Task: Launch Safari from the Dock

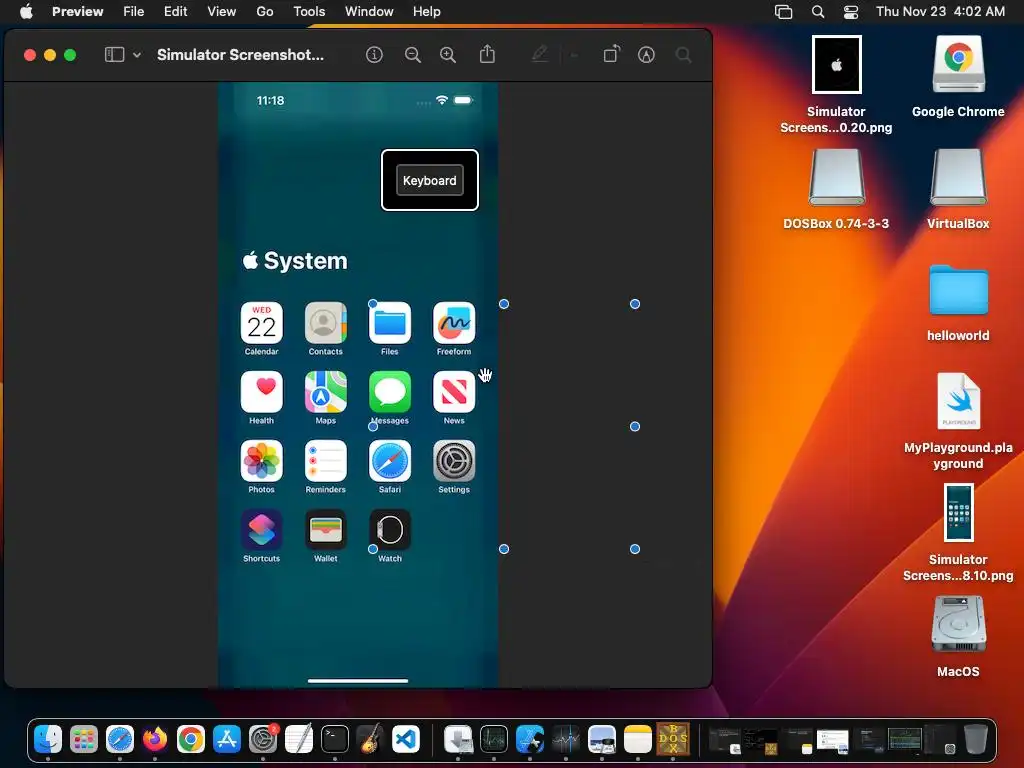Action: coord(120,739)
